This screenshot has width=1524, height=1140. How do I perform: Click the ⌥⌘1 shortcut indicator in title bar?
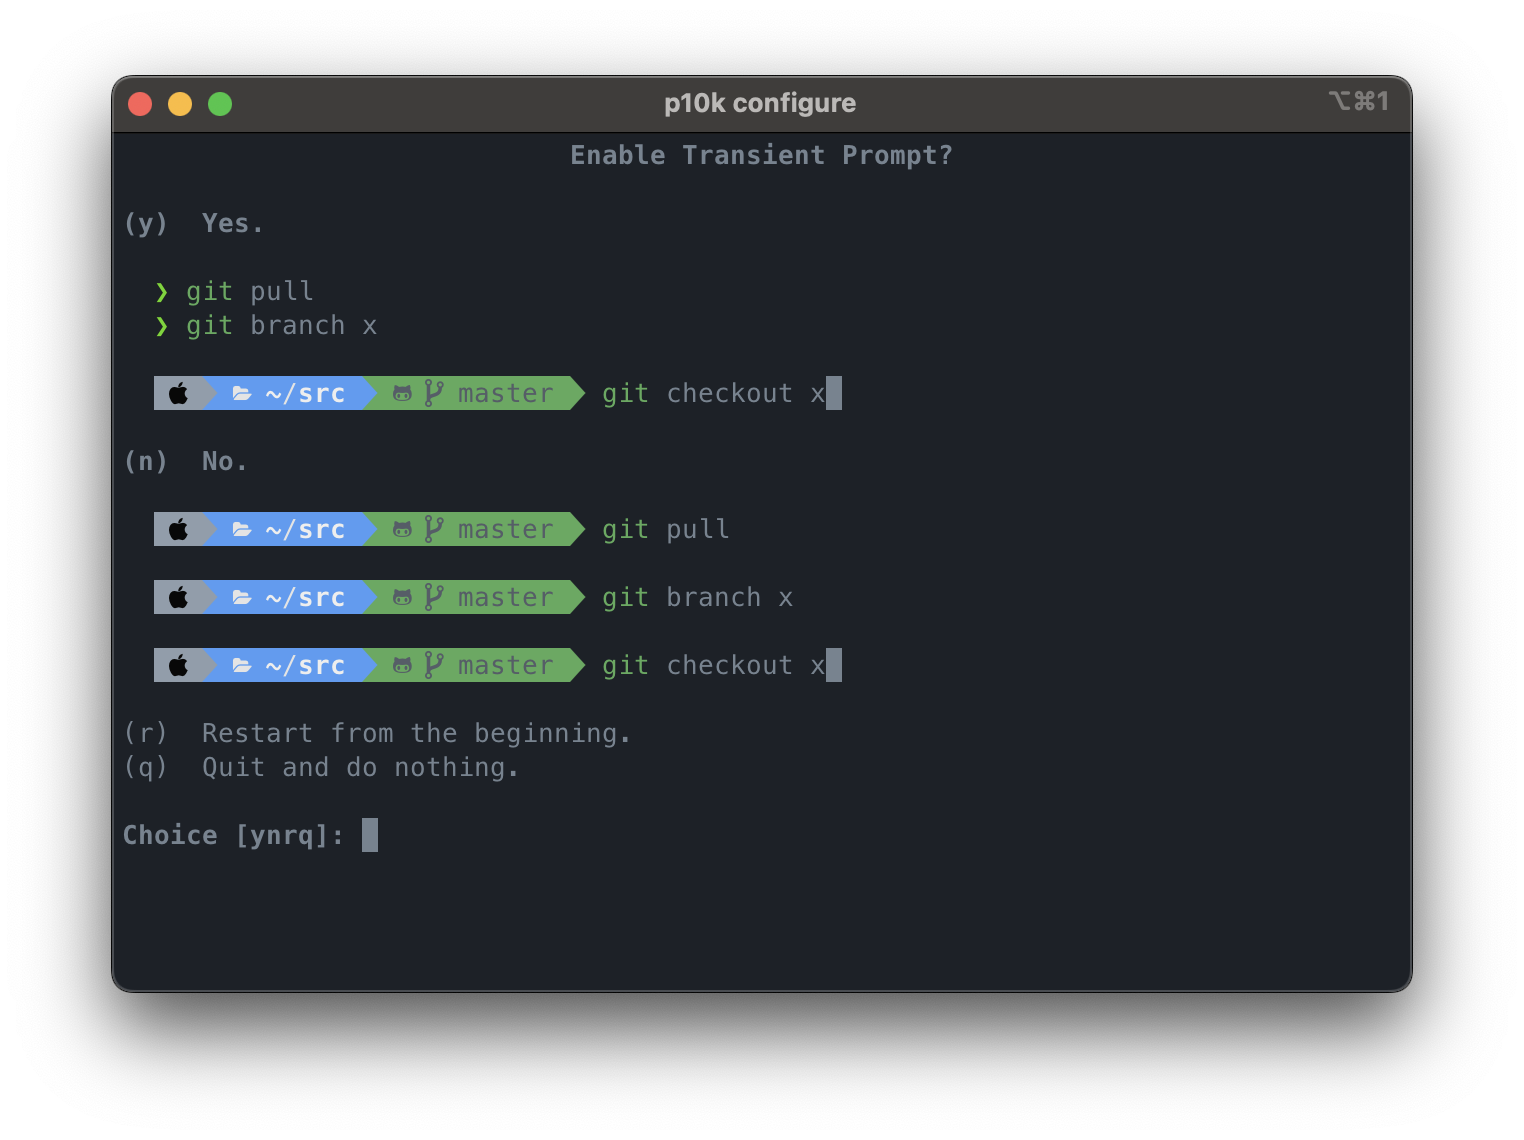(x=1359, y=101)
